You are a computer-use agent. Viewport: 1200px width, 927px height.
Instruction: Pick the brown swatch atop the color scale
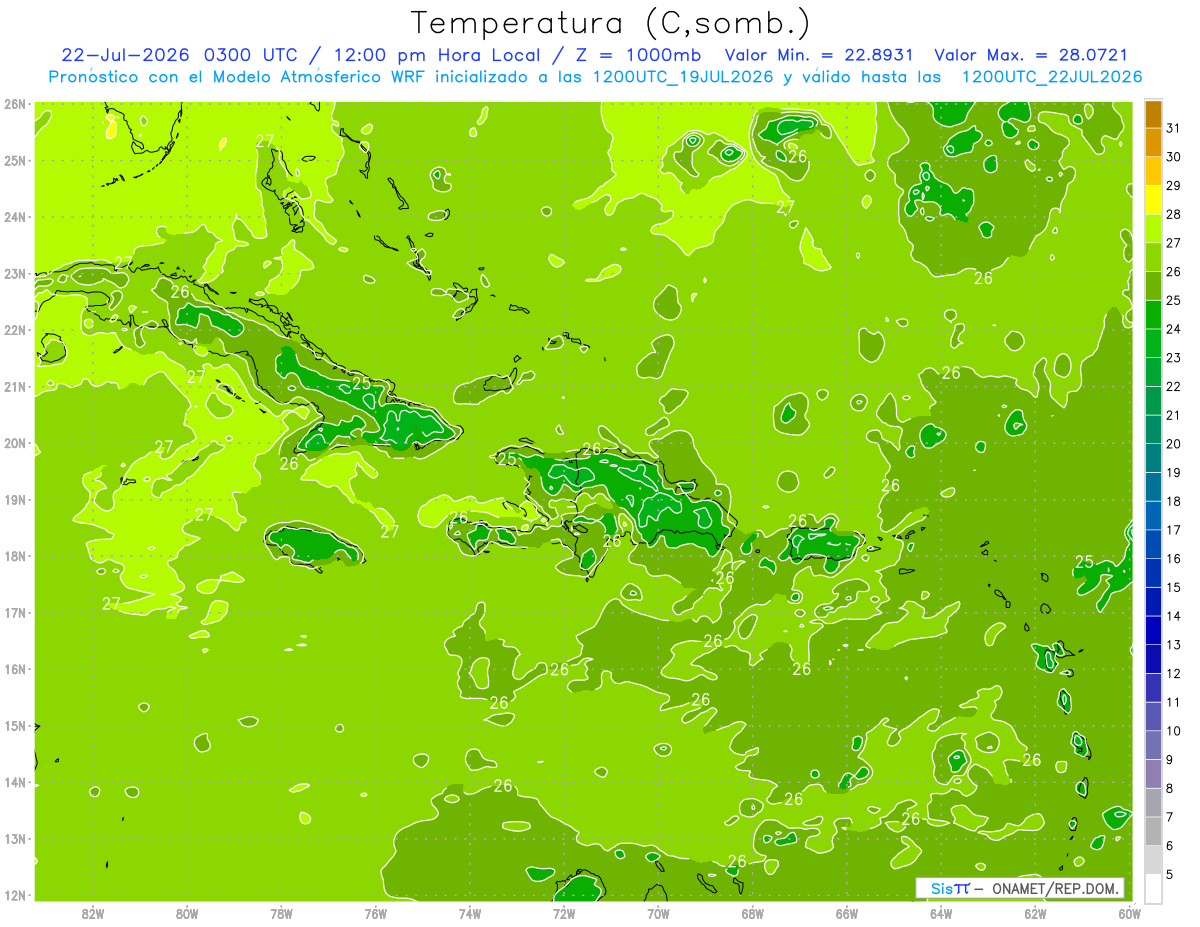click(x=1153, y=114)
